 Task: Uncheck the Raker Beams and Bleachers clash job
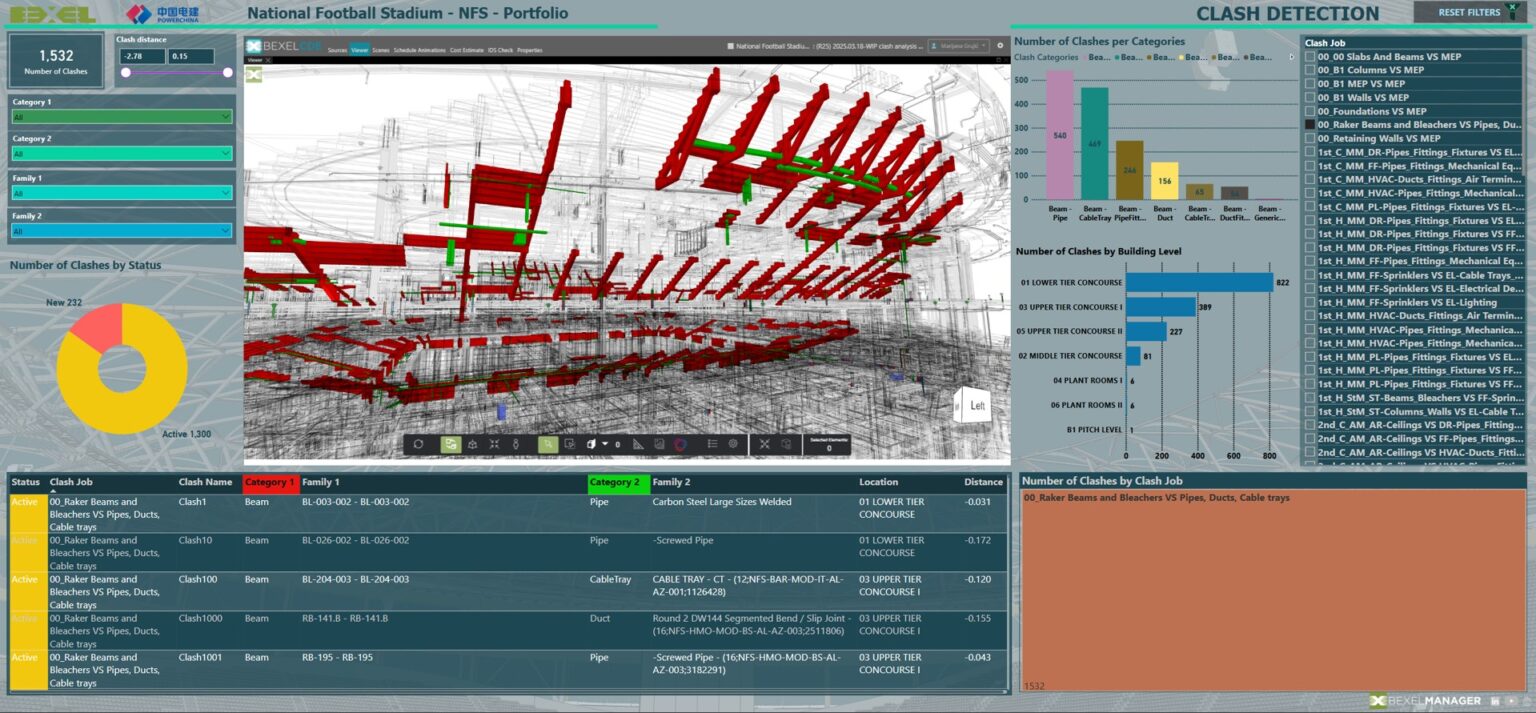tap(1309, 124)
